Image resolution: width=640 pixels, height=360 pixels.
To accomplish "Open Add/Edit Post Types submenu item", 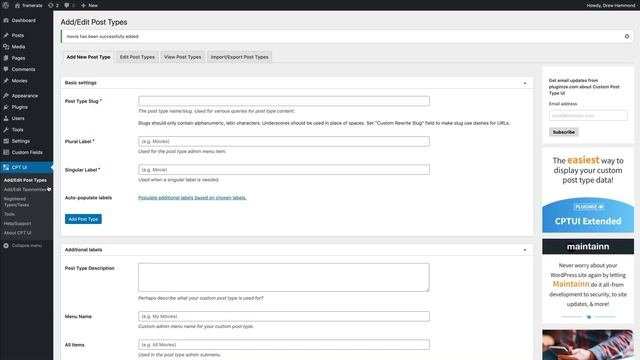I will pyautogui.click(x=25, y=180).
